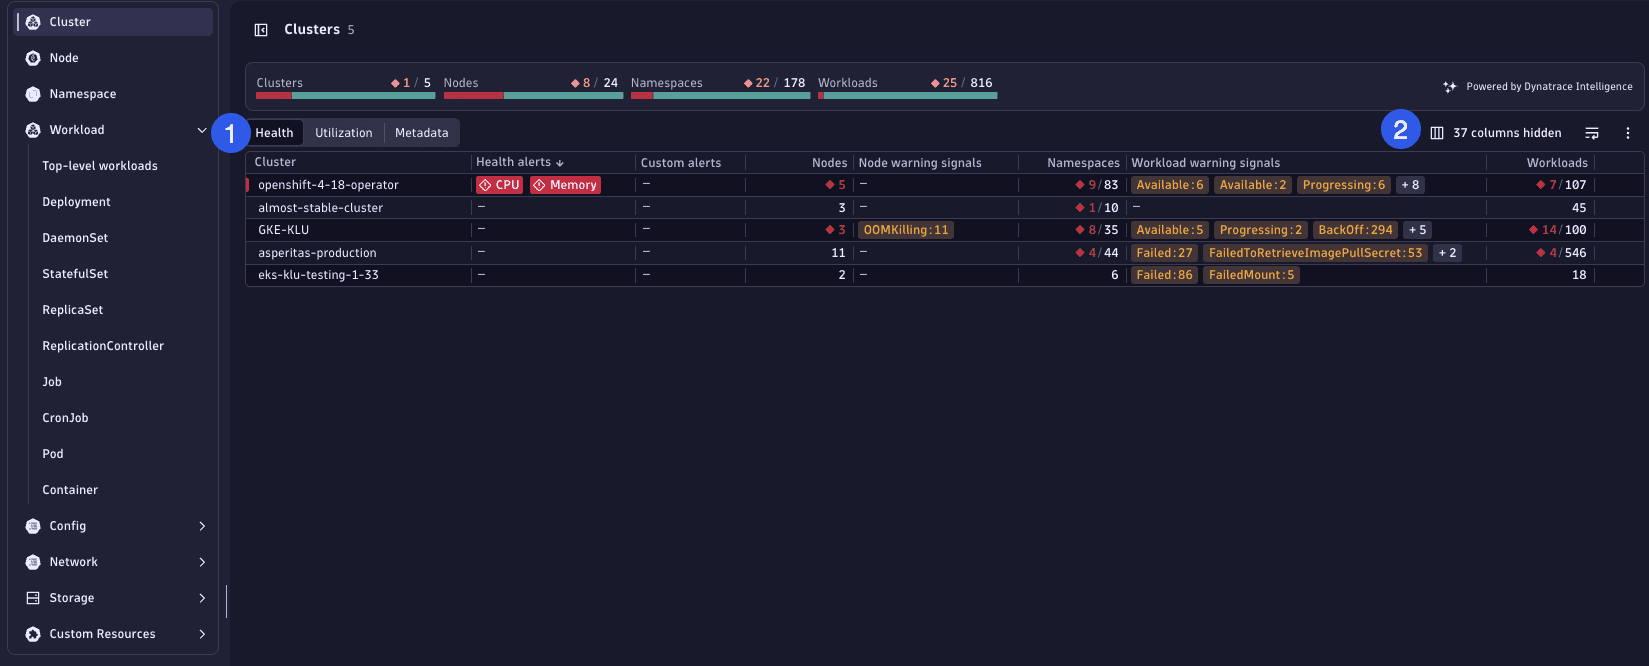Viewport: 1649px width, 666px height.
Task: Click the Dynatrace Intelligence sparkle icon
Action: (1449, 87)
